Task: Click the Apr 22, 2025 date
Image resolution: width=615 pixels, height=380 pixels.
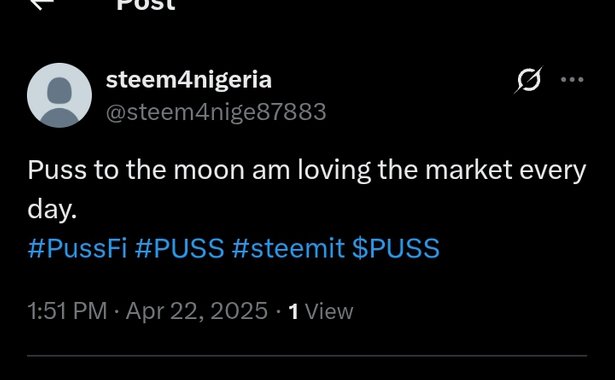Action: pyautogui.click(x=197, y=311)
